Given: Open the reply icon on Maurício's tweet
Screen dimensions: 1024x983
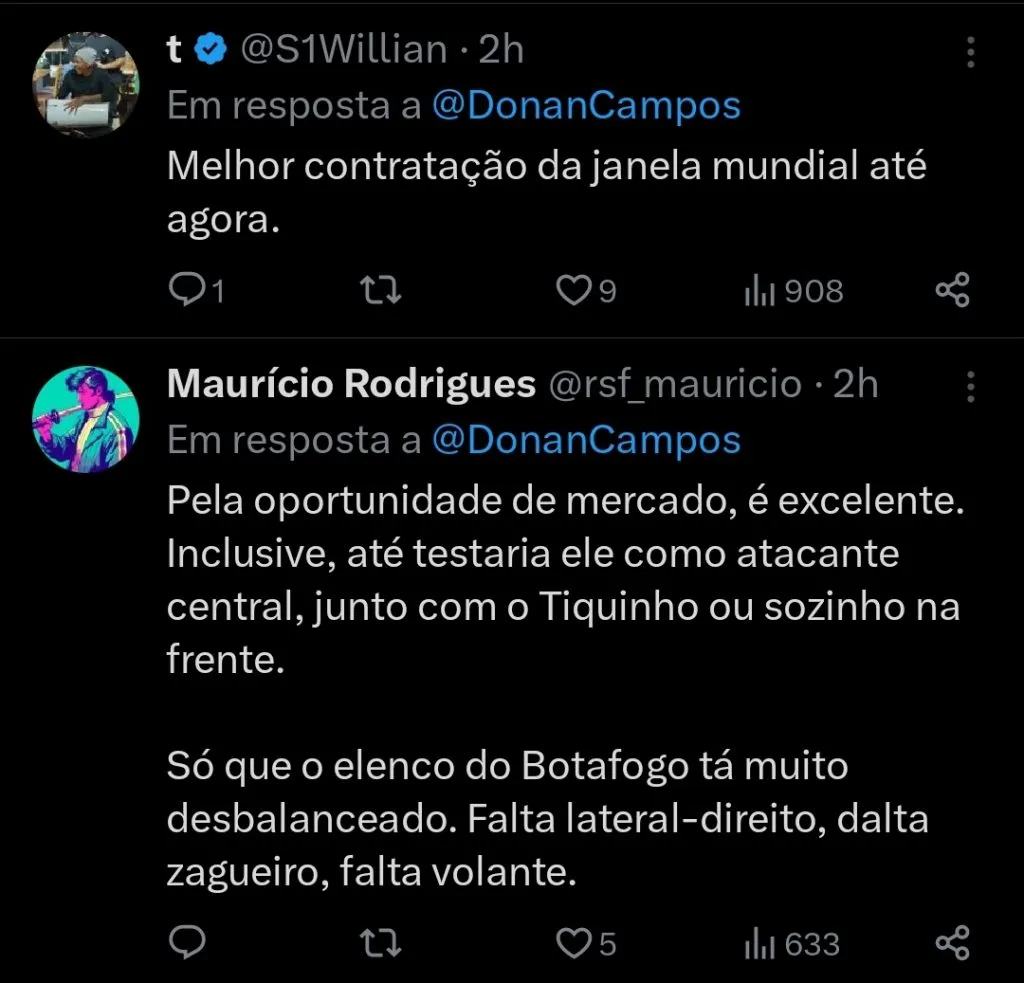Looking at the screenshot, I should (188, 942).
